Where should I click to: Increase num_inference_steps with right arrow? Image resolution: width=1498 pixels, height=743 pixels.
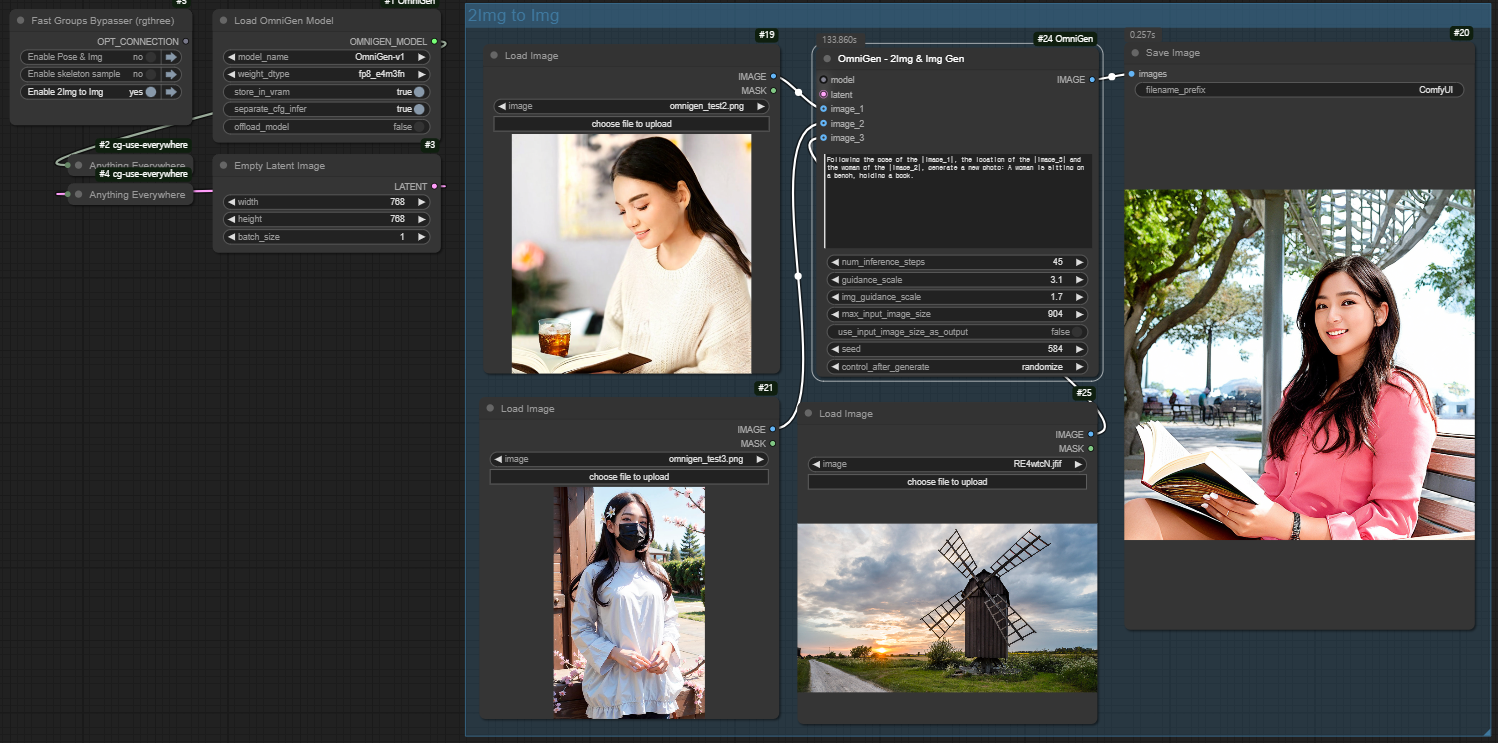pyautogui.click(x=1079, y=262)
